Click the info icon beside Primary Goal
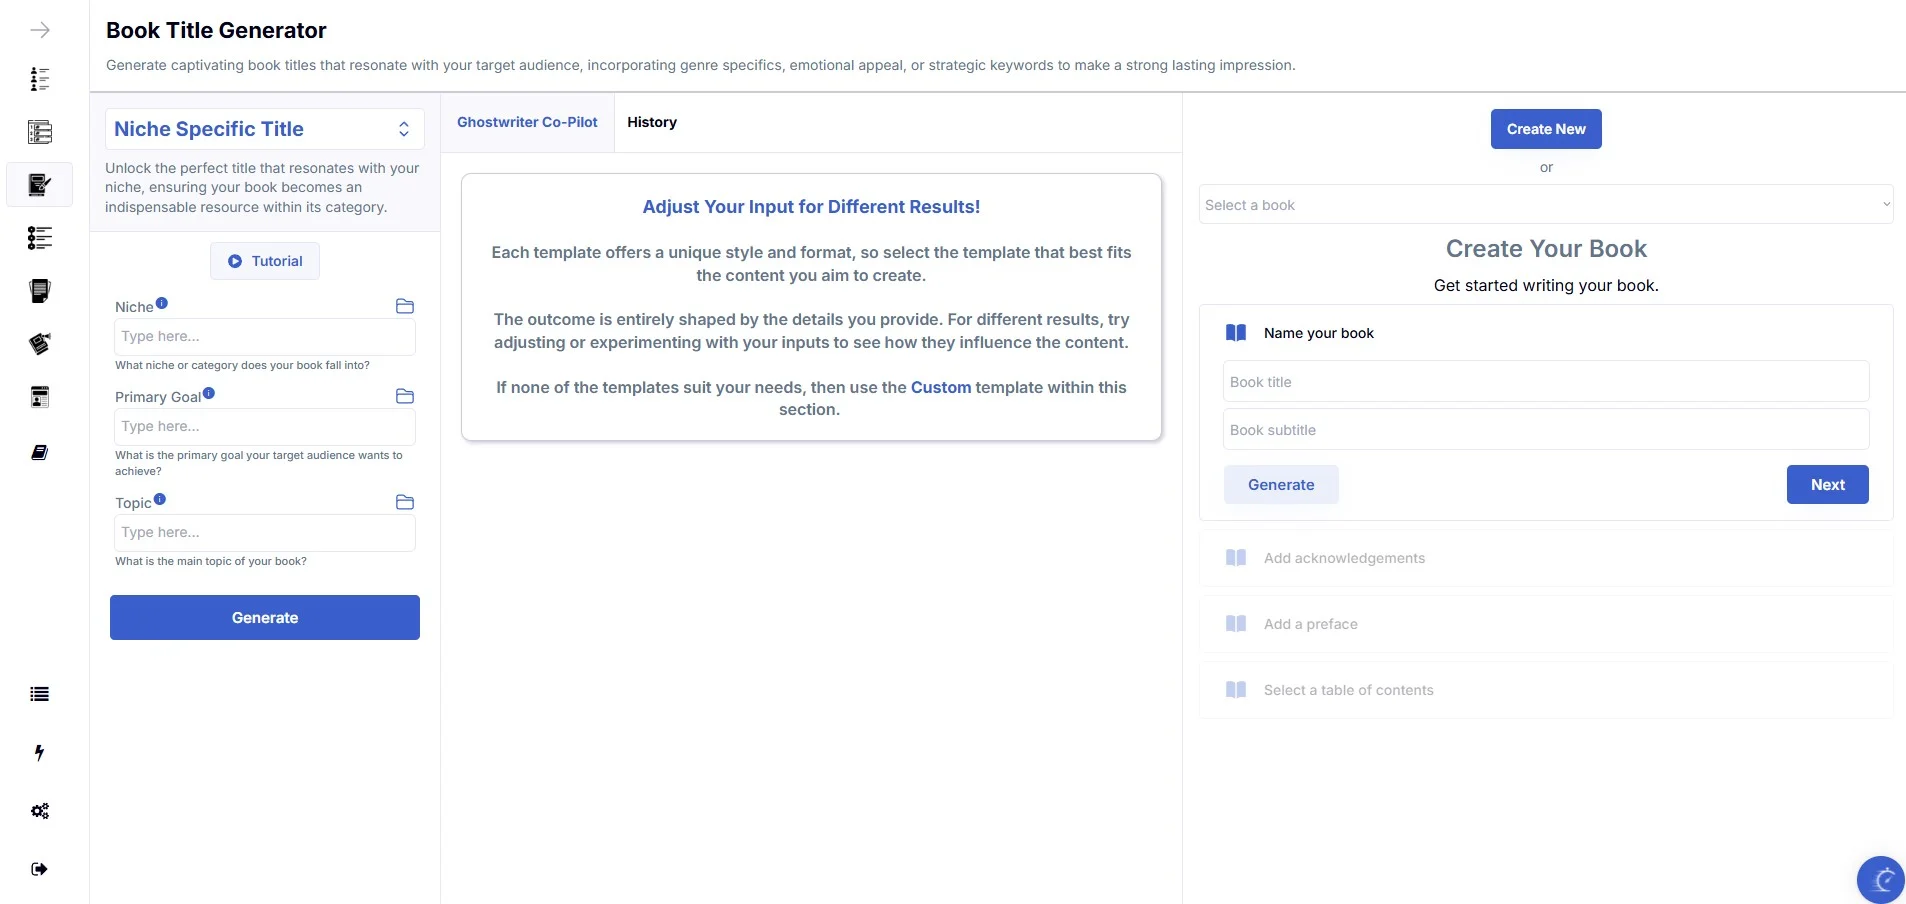1906x904 pixels. tap(208, 392)
